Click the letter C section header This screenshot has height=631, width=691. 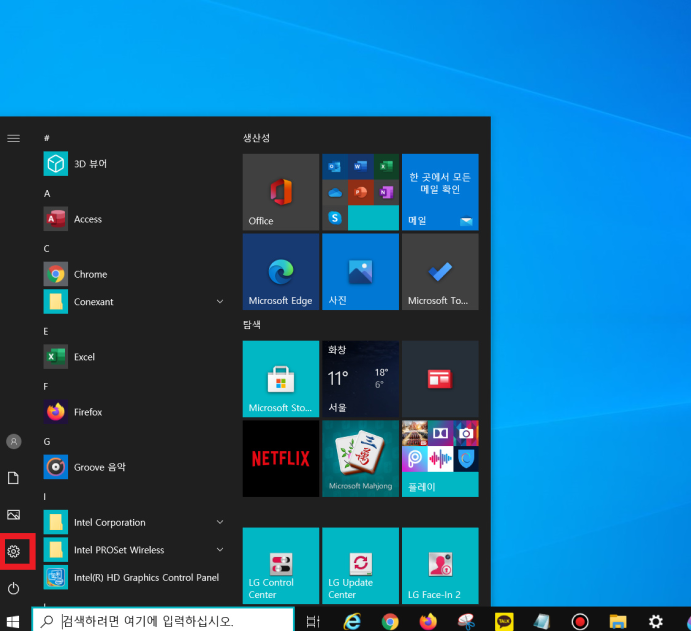pyautogui.click(x=47, y=249)
